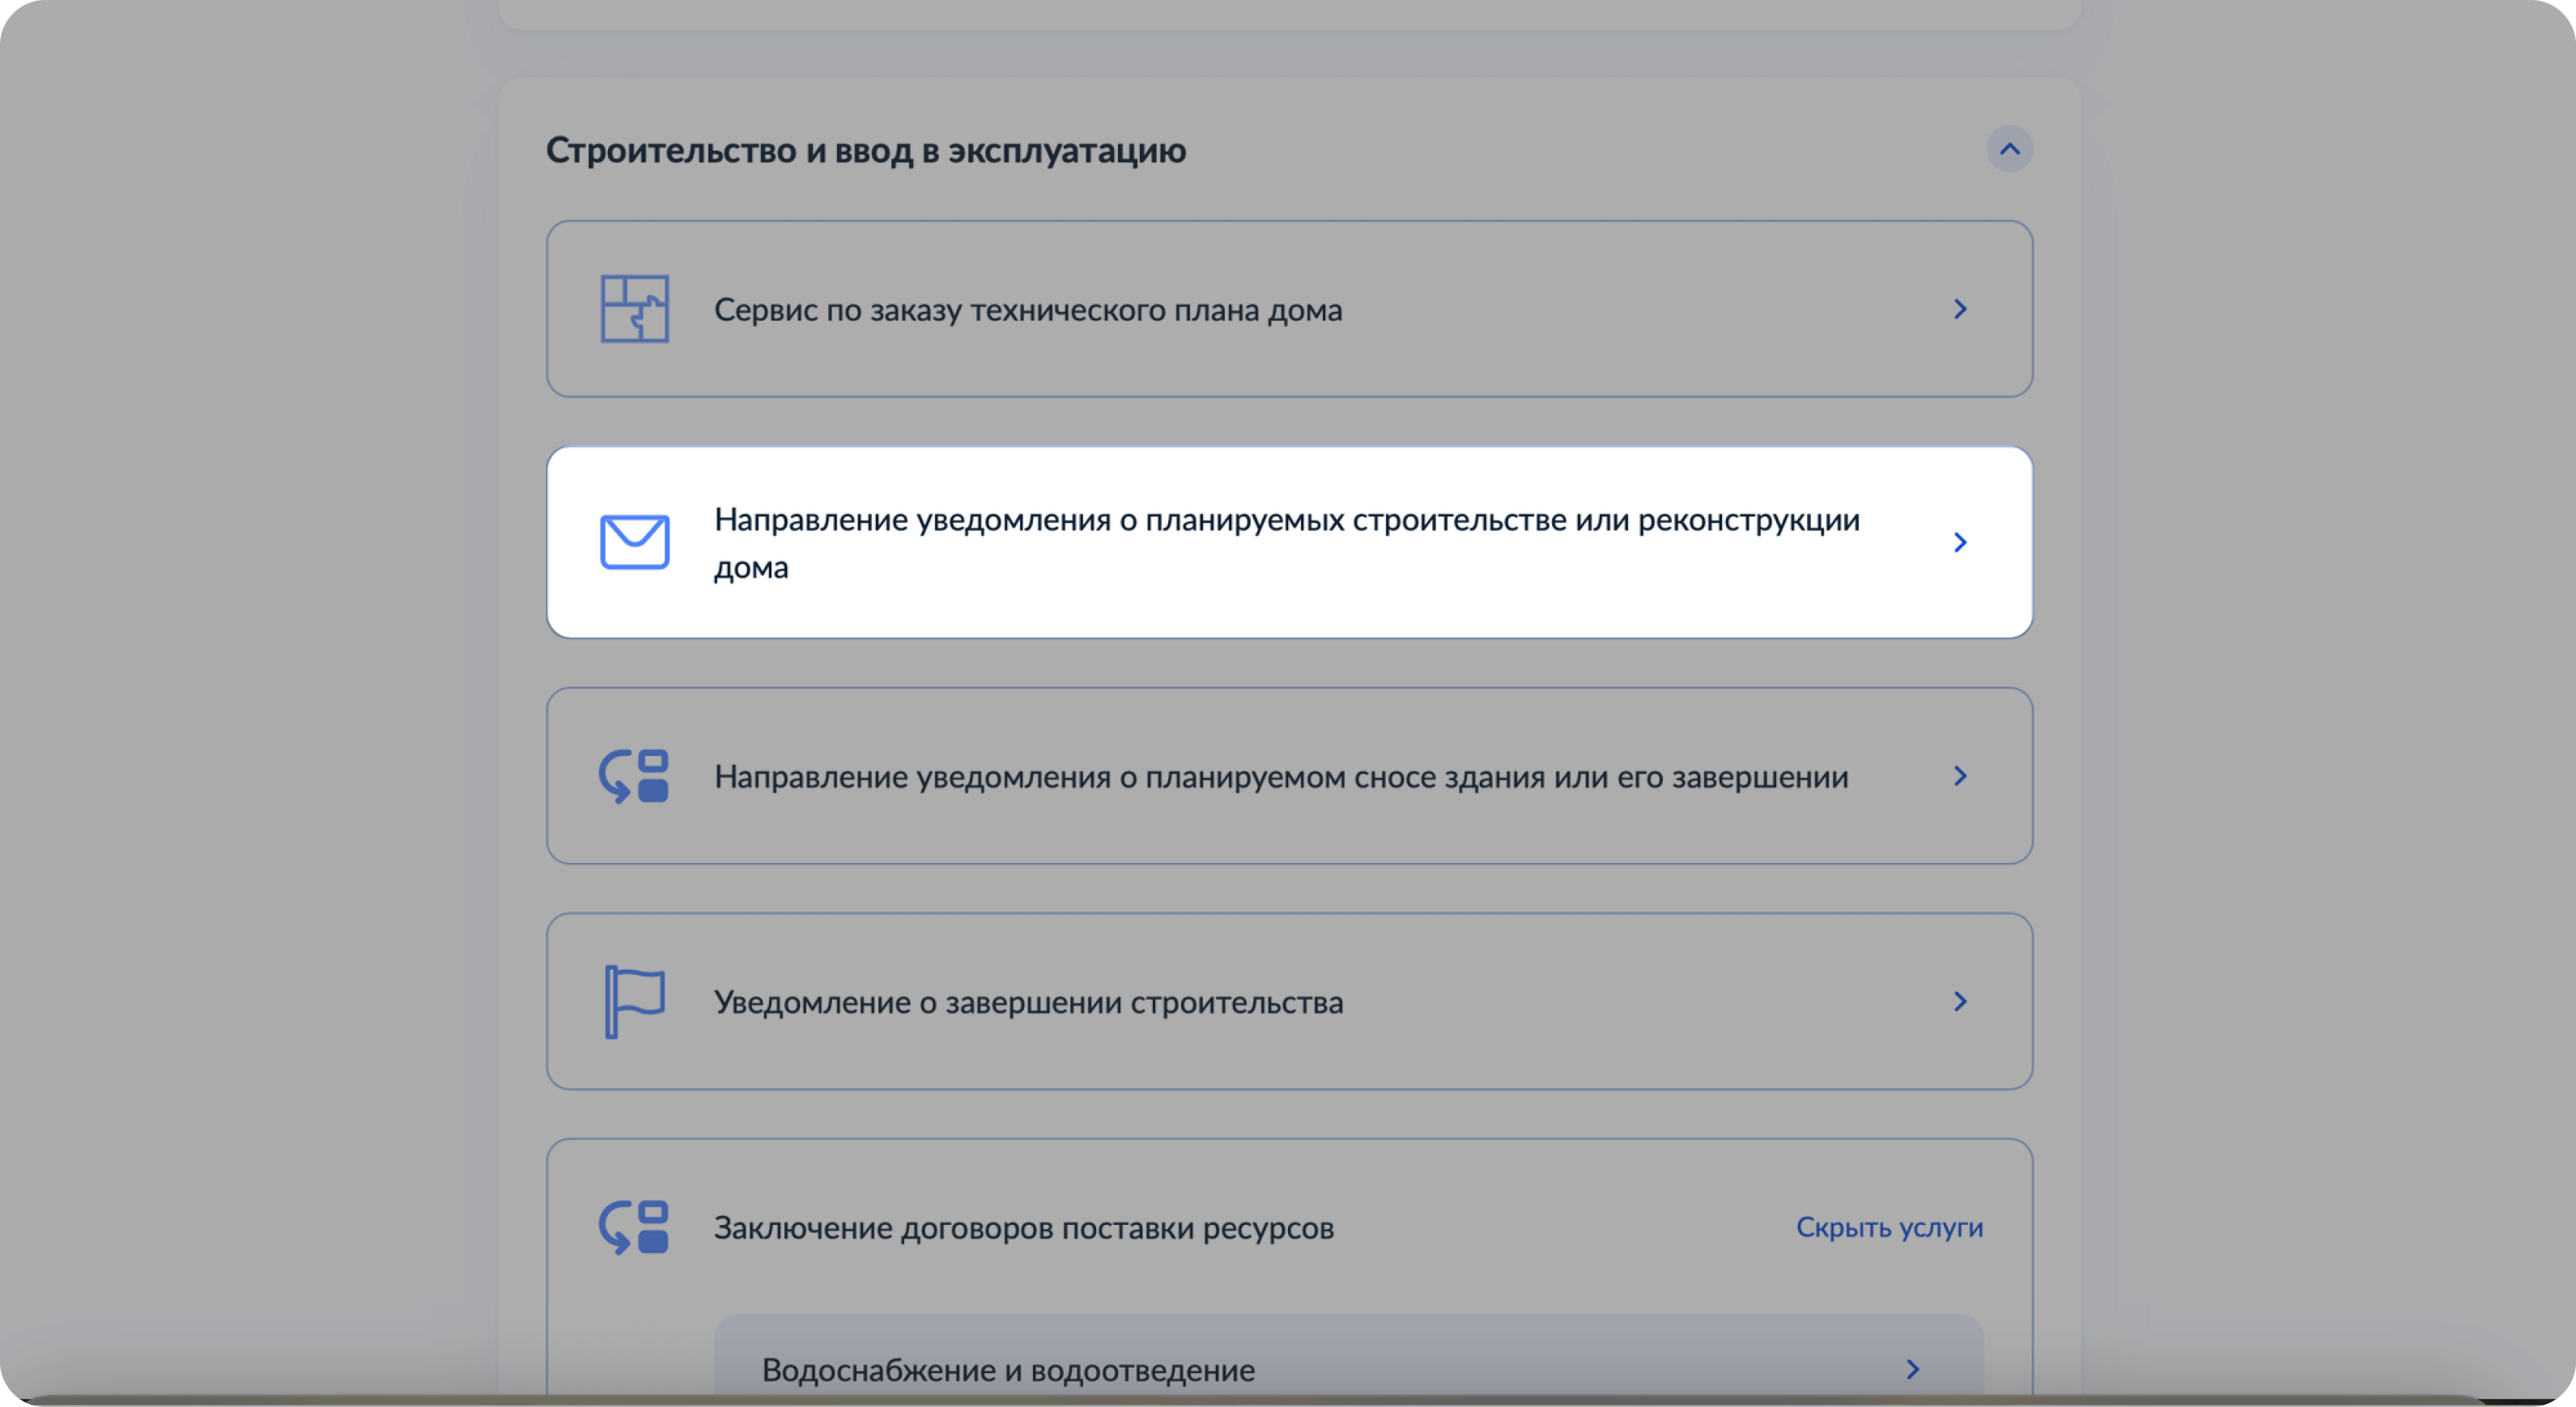
Task: Click chevron on construction notification card
Action: coord(1960,542)
